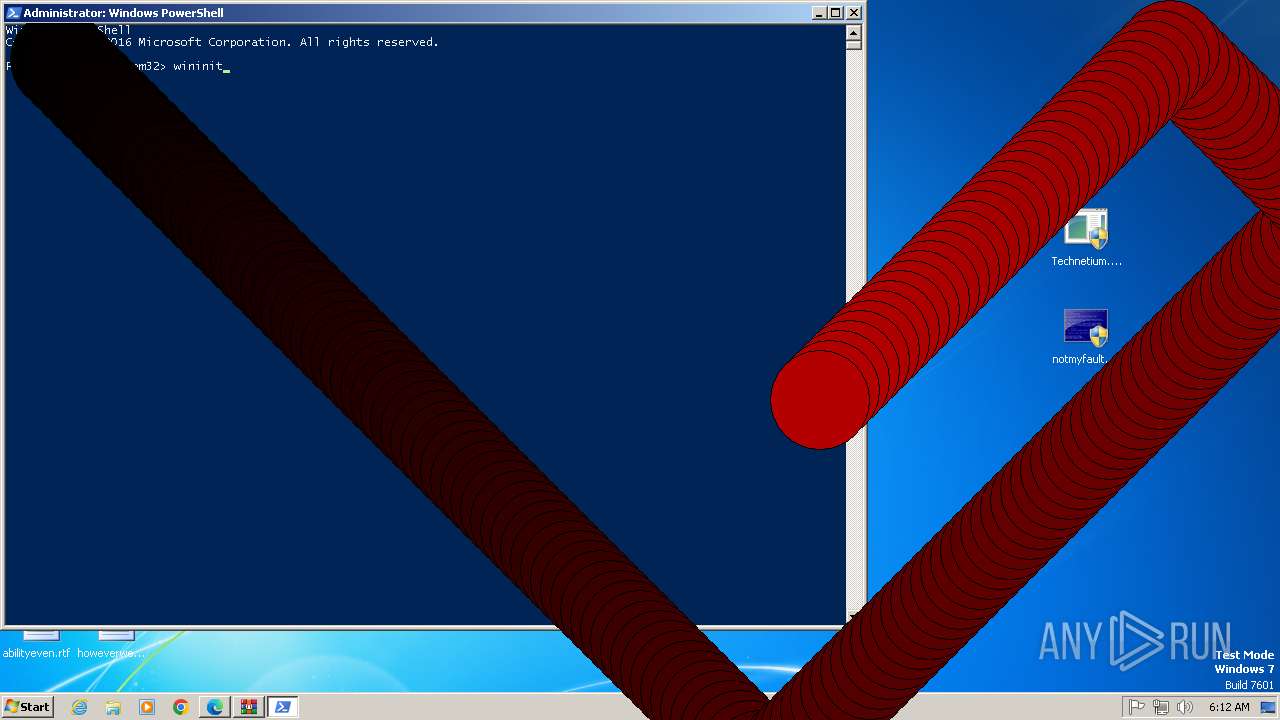
Task: Open the howeverwe desktop file
Action: [x=112, y=645]
